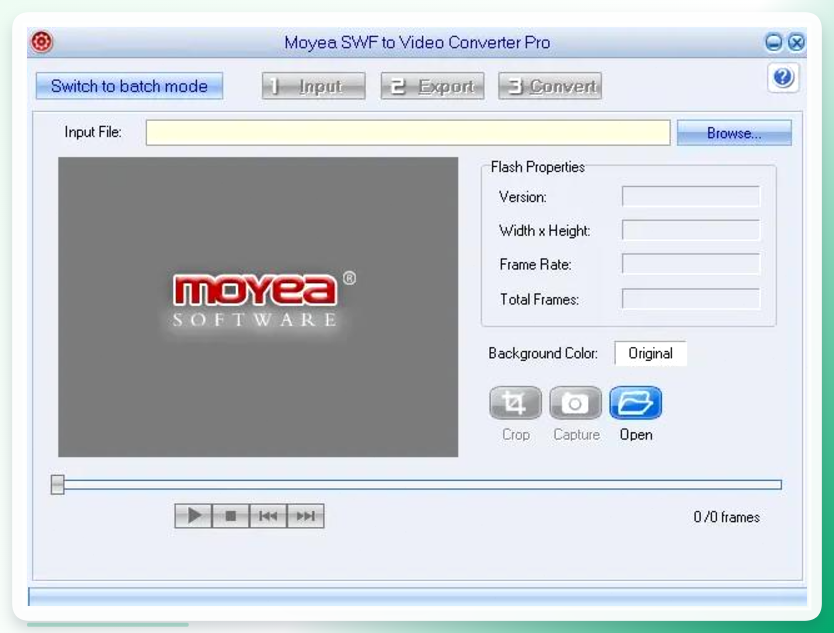
Task: Click the Total Frames property field
Action: click(x=691, y=299)
